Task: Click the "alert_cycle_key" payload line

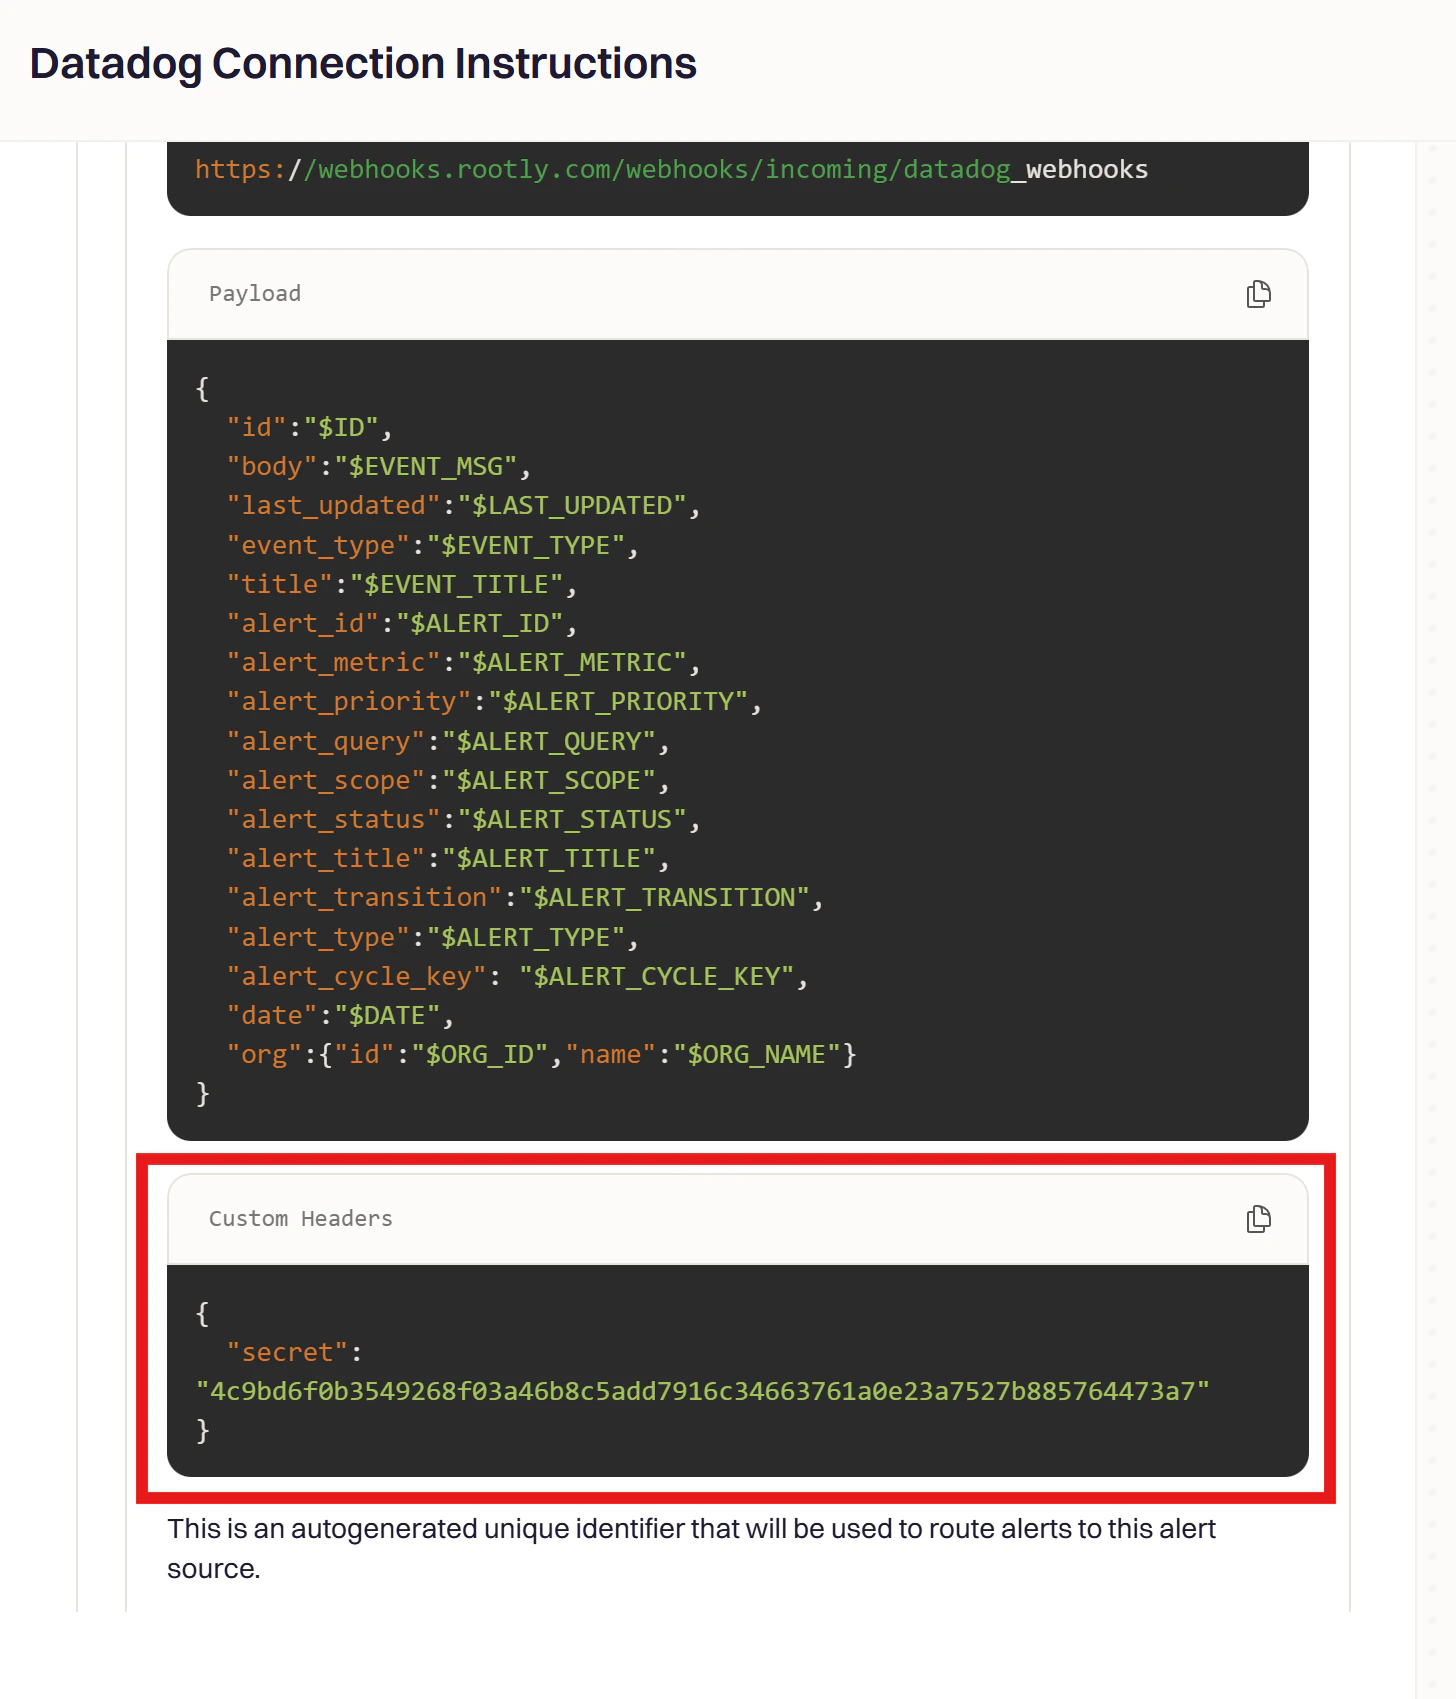Action: [517, 976]
